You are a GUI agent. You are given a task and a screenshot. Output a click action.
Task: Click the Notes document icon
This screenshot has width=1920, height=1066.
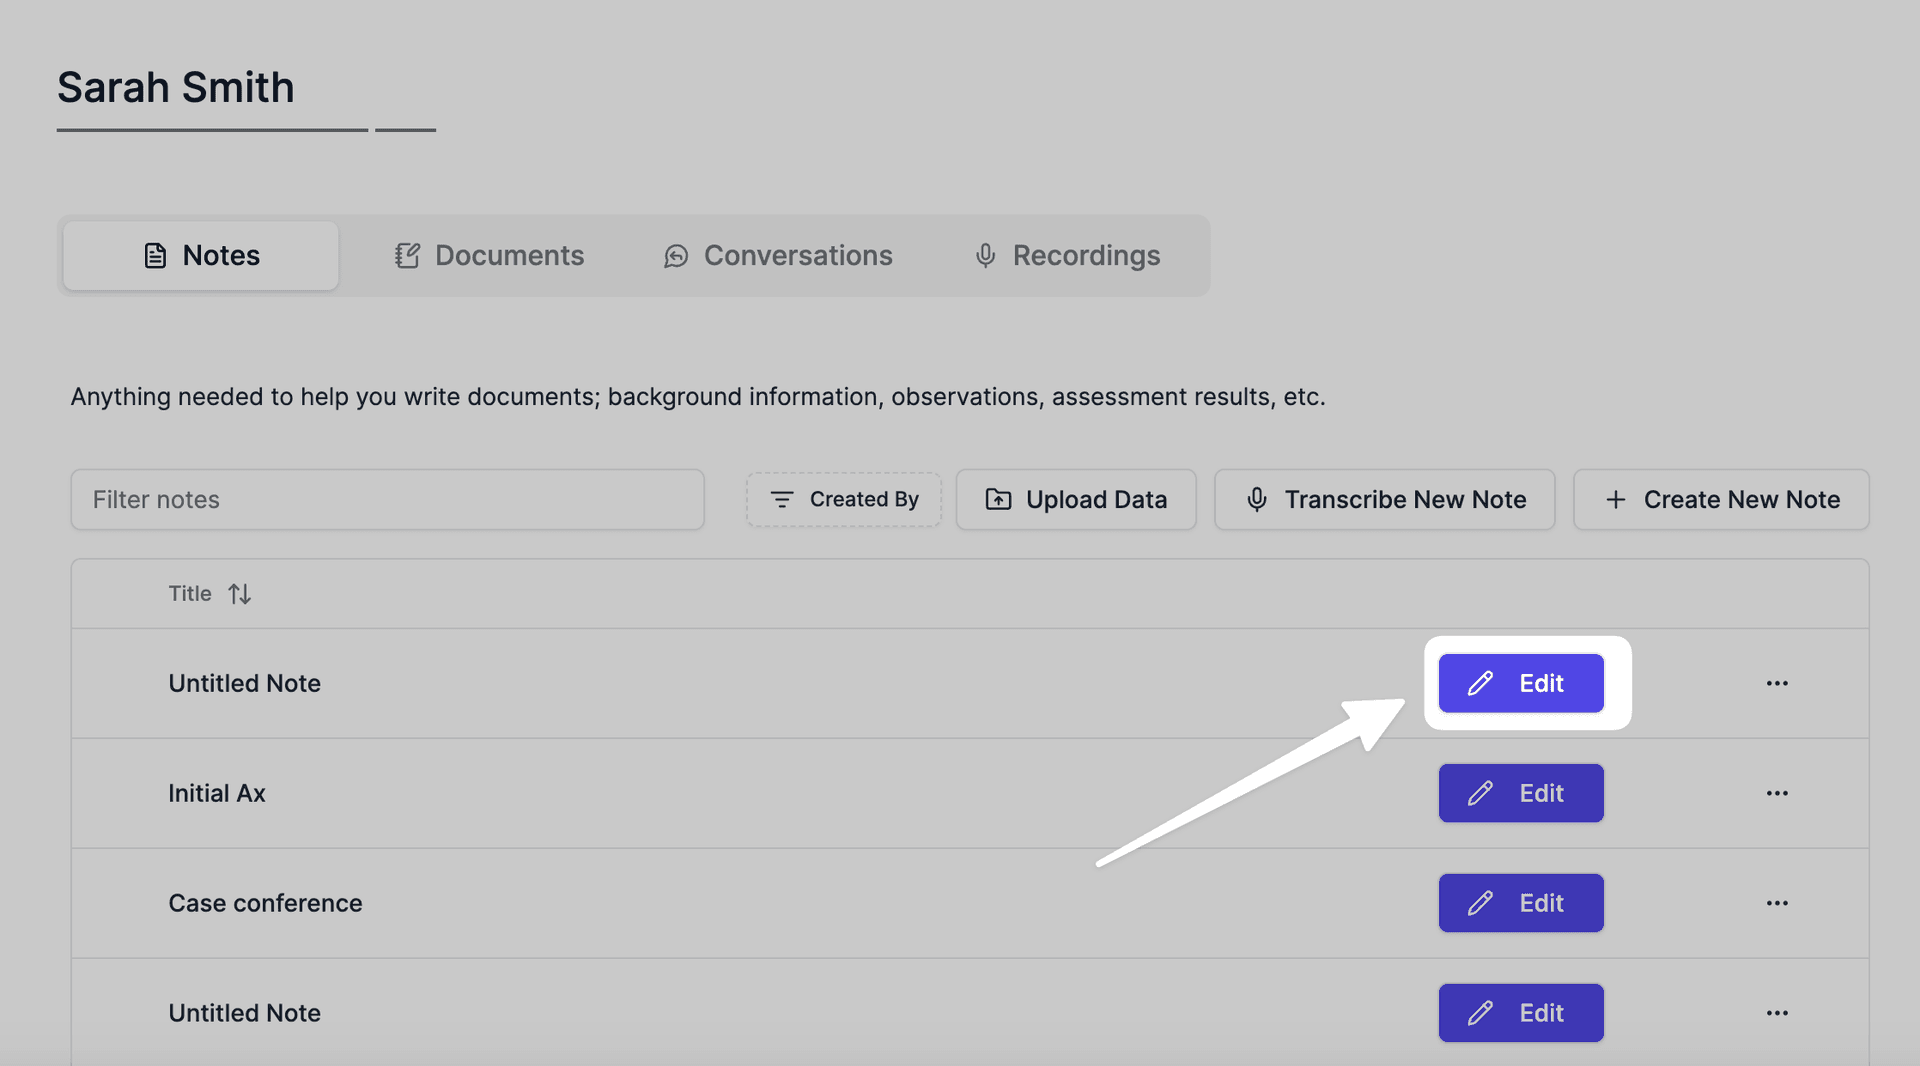[x=155, y=255]
